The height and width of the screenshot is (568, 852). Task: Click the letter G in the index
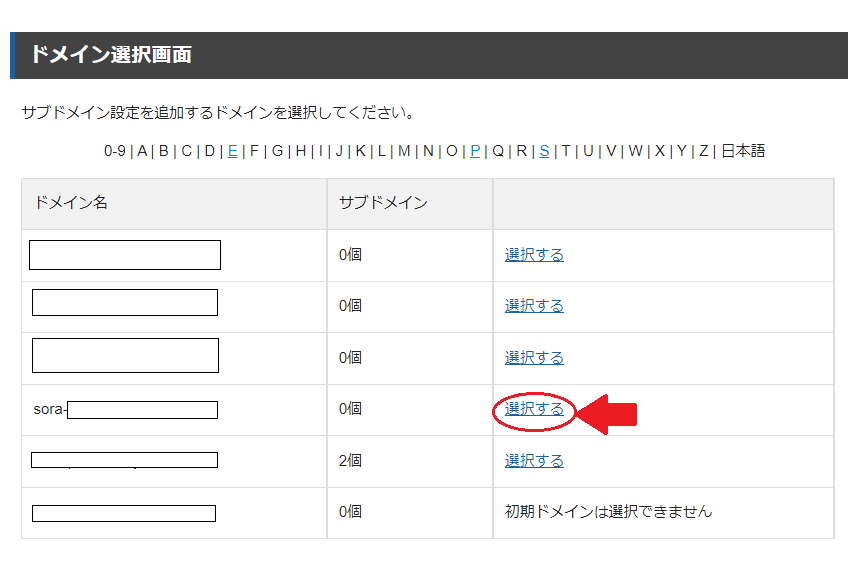pyautogui.click(x=277, y=151)
